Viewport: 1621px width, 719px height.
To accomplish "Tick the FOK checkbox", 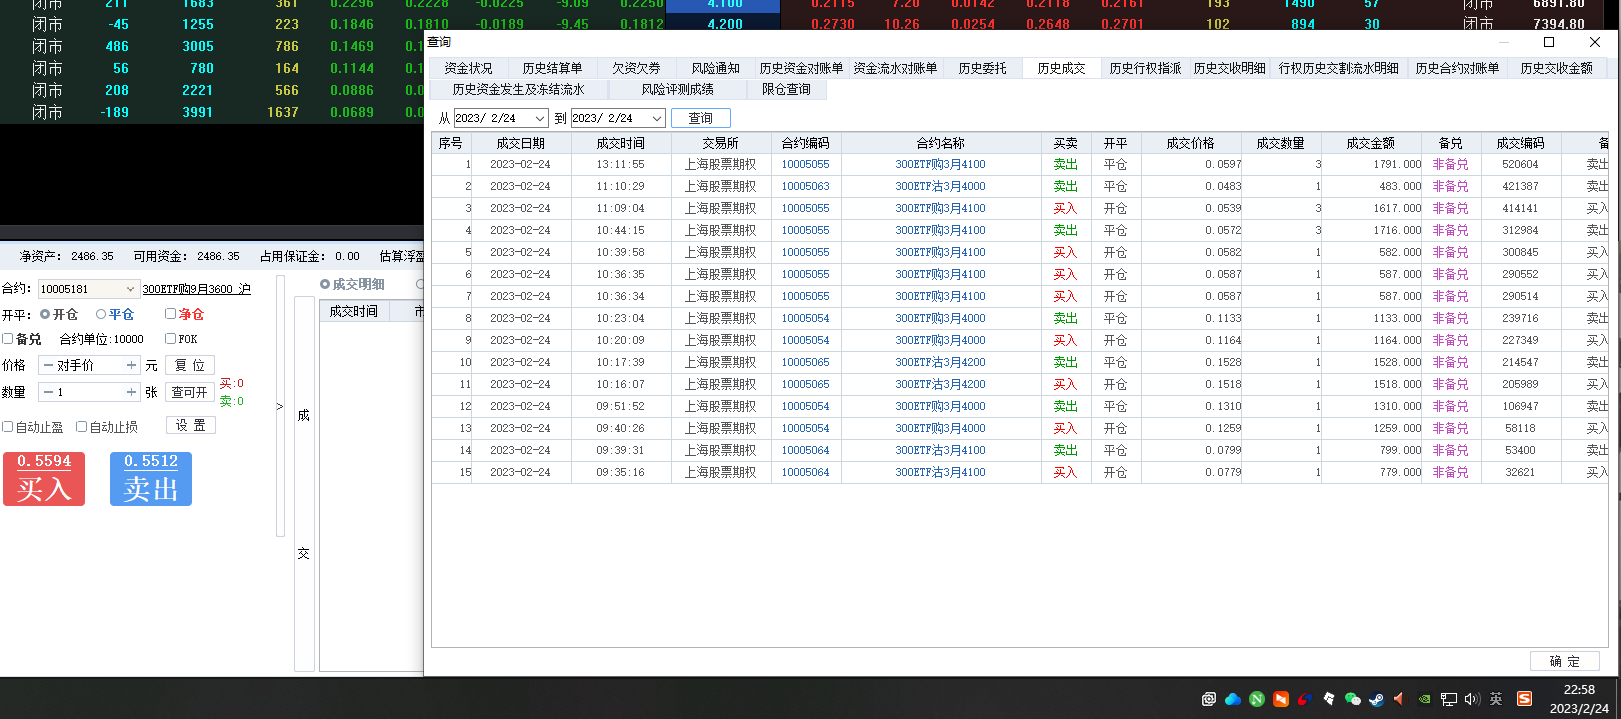I will coord(170,339).
